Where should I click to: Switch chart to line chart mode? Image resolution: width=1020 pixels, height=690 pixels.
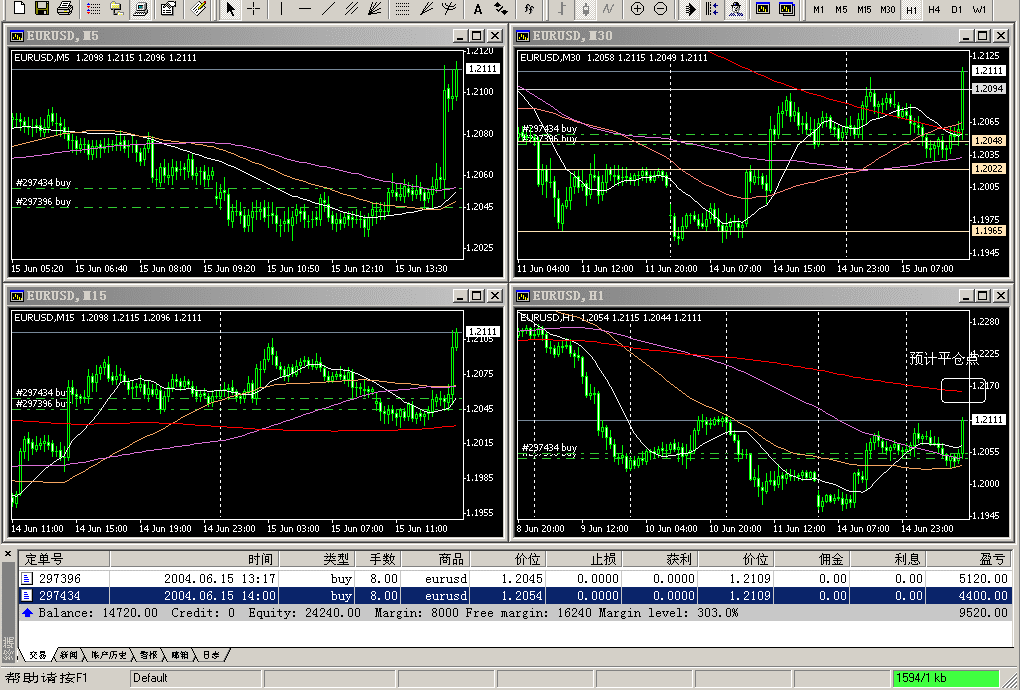608,8
